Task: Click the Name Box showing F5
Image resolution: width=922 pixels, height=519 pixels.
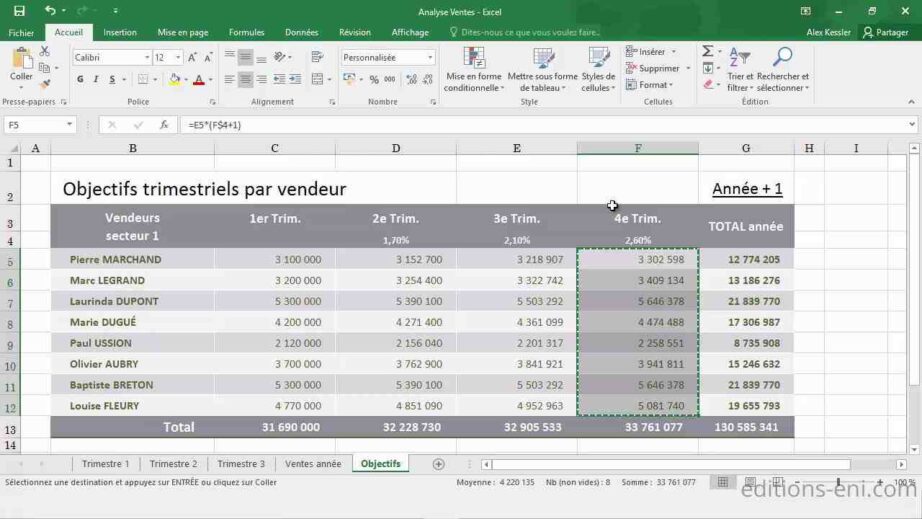Action: click(39, 125)
